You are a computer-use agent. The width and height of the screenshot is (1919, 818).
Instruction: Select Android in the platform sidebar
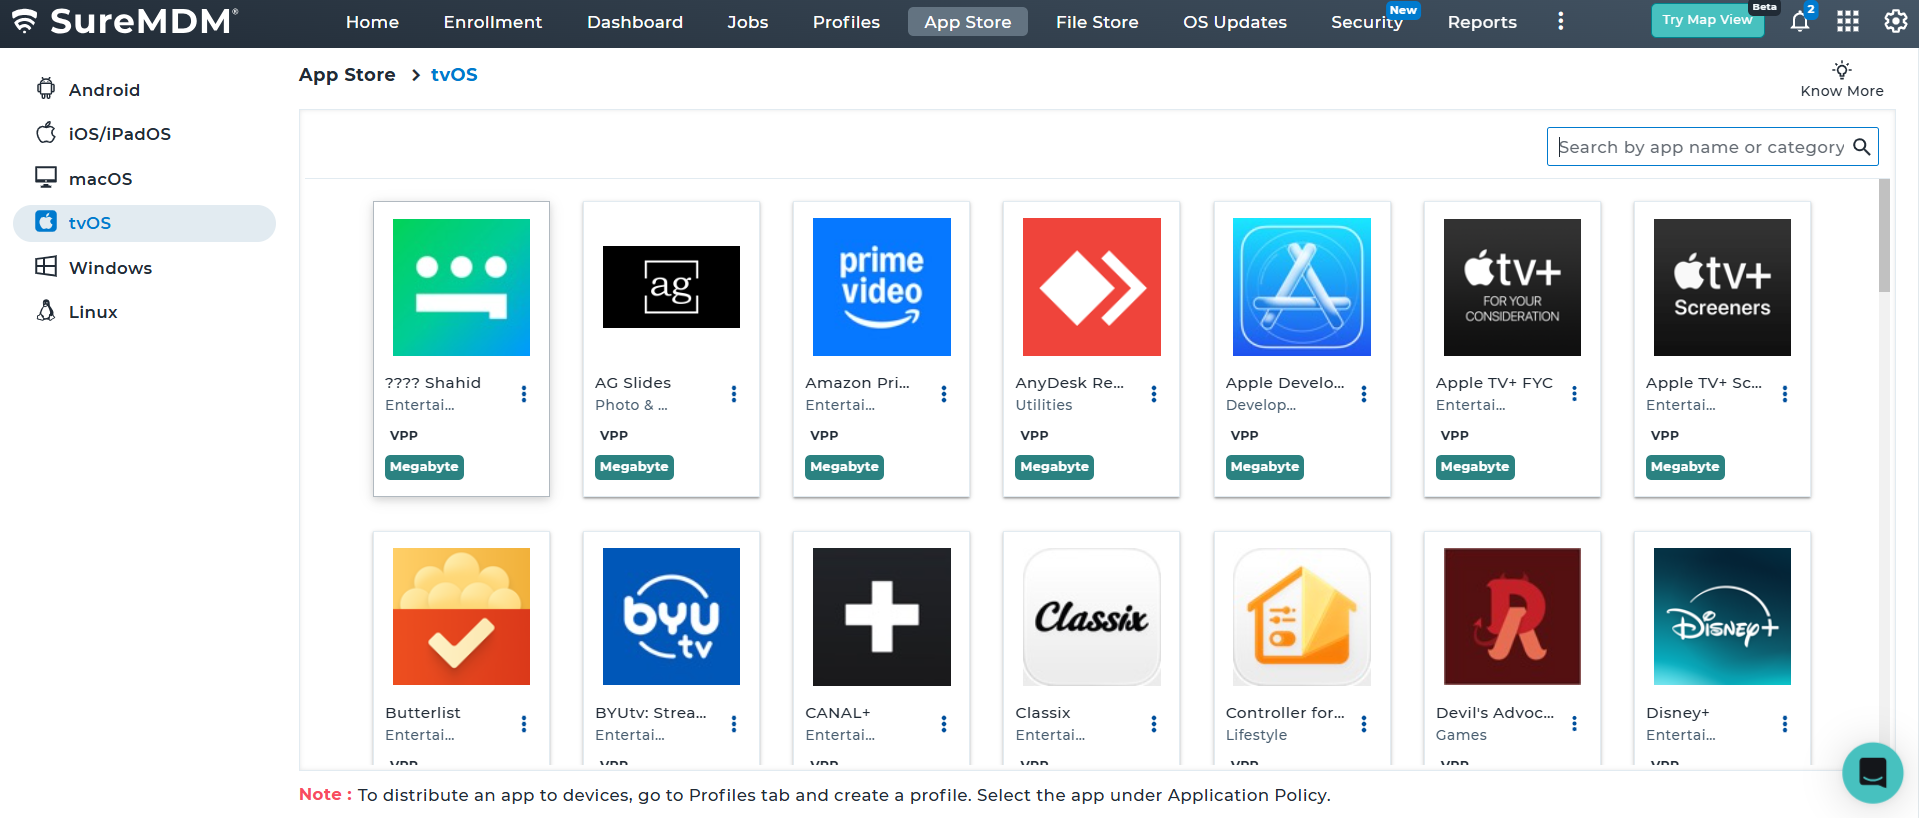pyautogui.click(x=104, y=90)
